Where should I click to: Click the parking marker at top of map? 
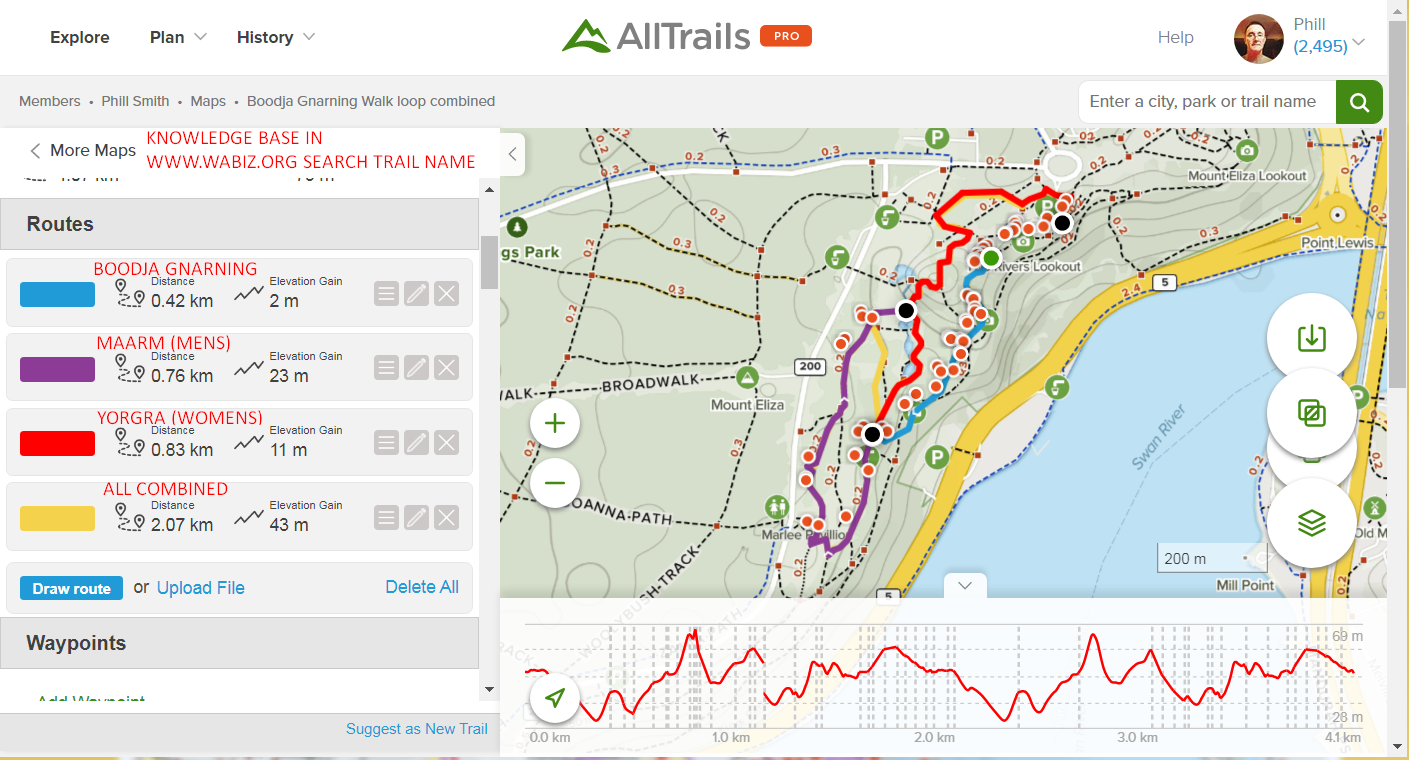[x=937, y=138]
